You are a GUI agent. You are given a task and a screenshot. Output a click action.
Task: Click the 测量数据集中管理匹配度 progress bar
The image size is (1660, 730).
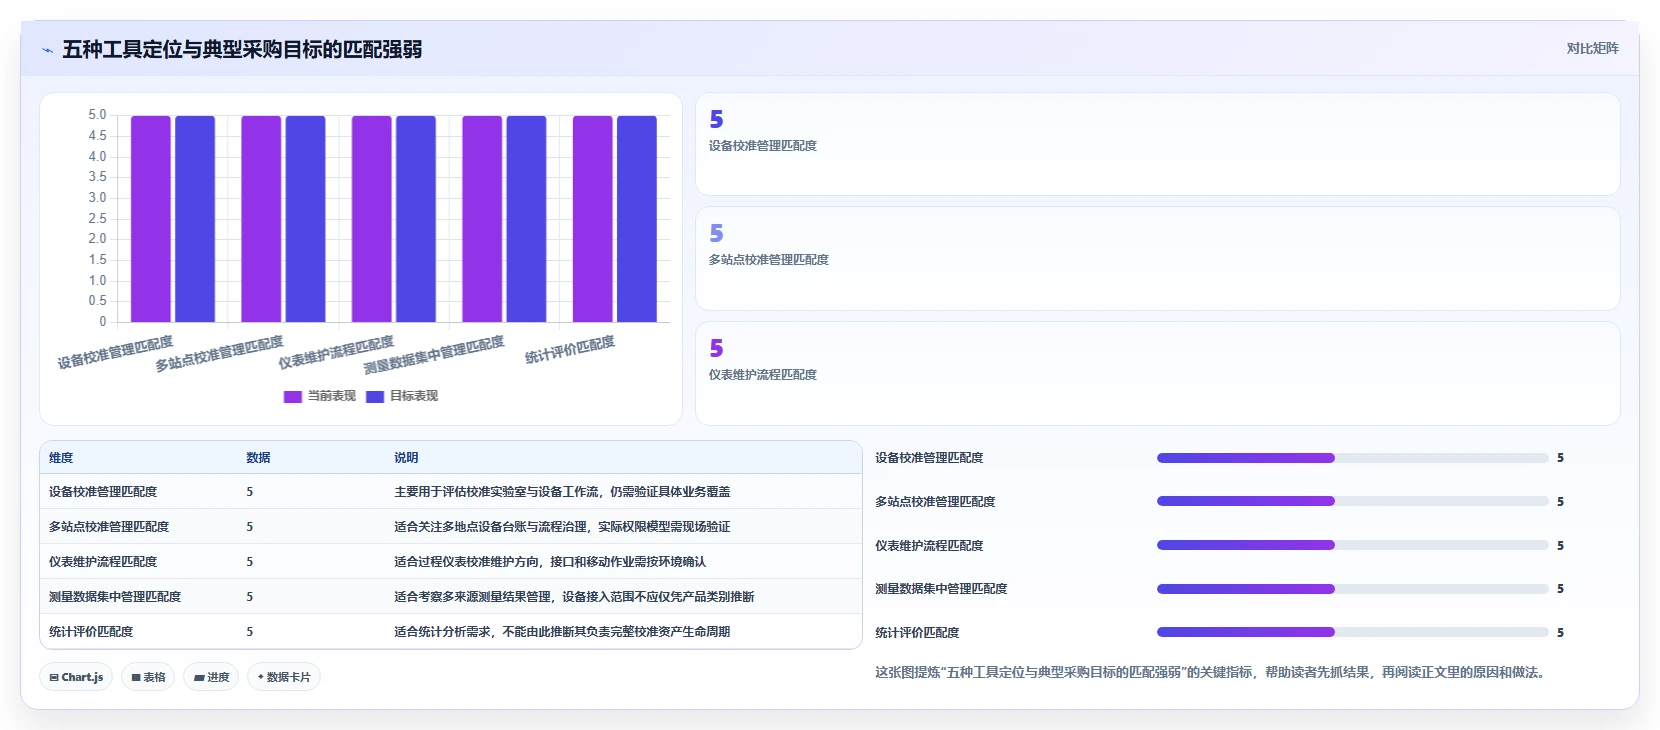coord(1352,589)
